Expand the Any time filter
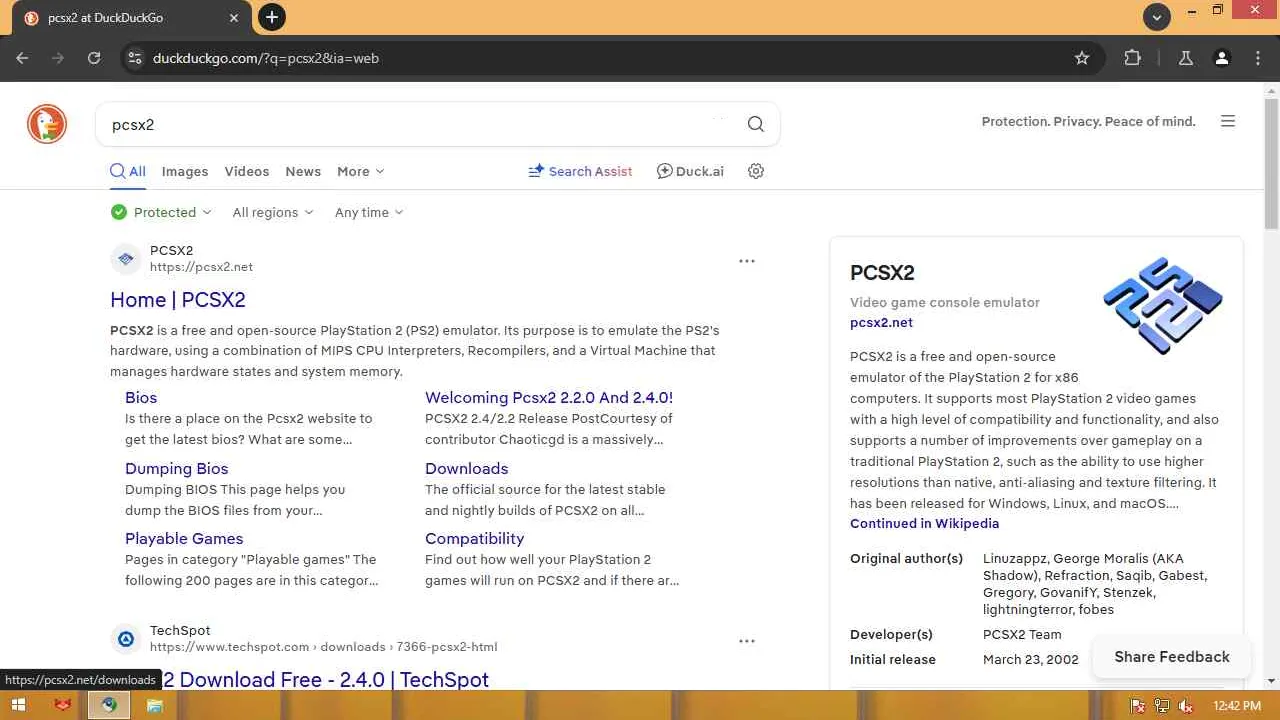 369,212
